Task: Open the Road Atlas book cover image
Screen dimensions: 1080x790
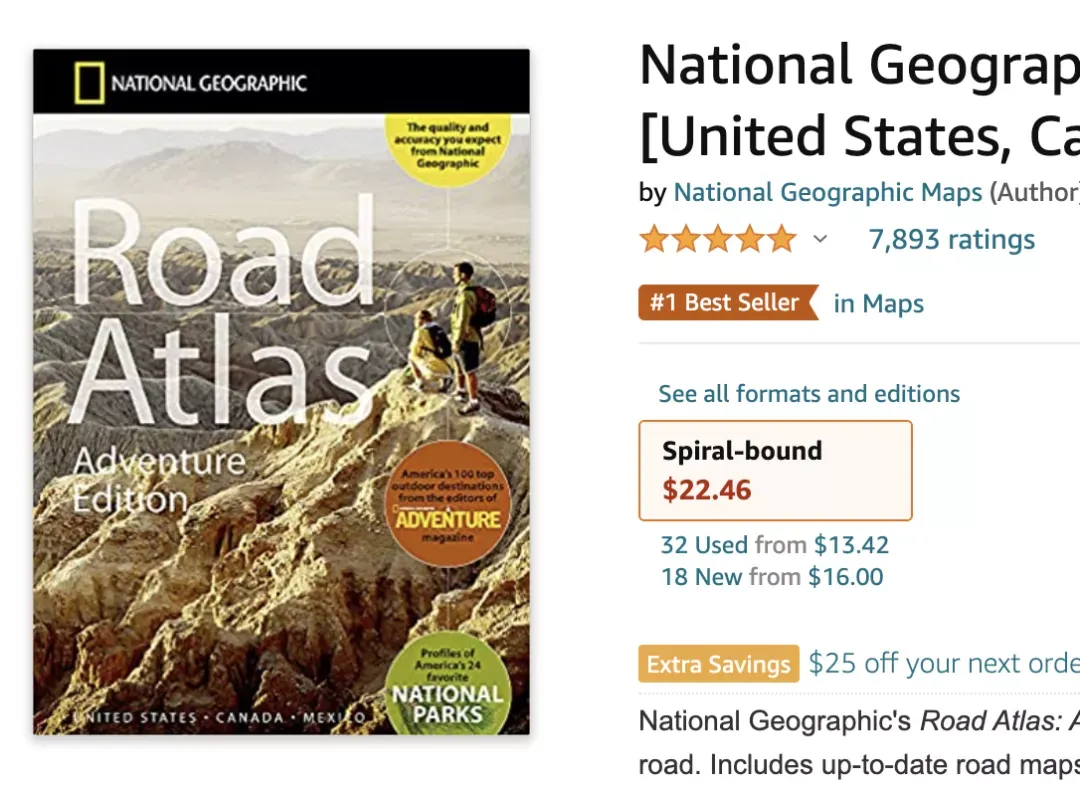Action: pyautogui.click(x=282, y=391)
